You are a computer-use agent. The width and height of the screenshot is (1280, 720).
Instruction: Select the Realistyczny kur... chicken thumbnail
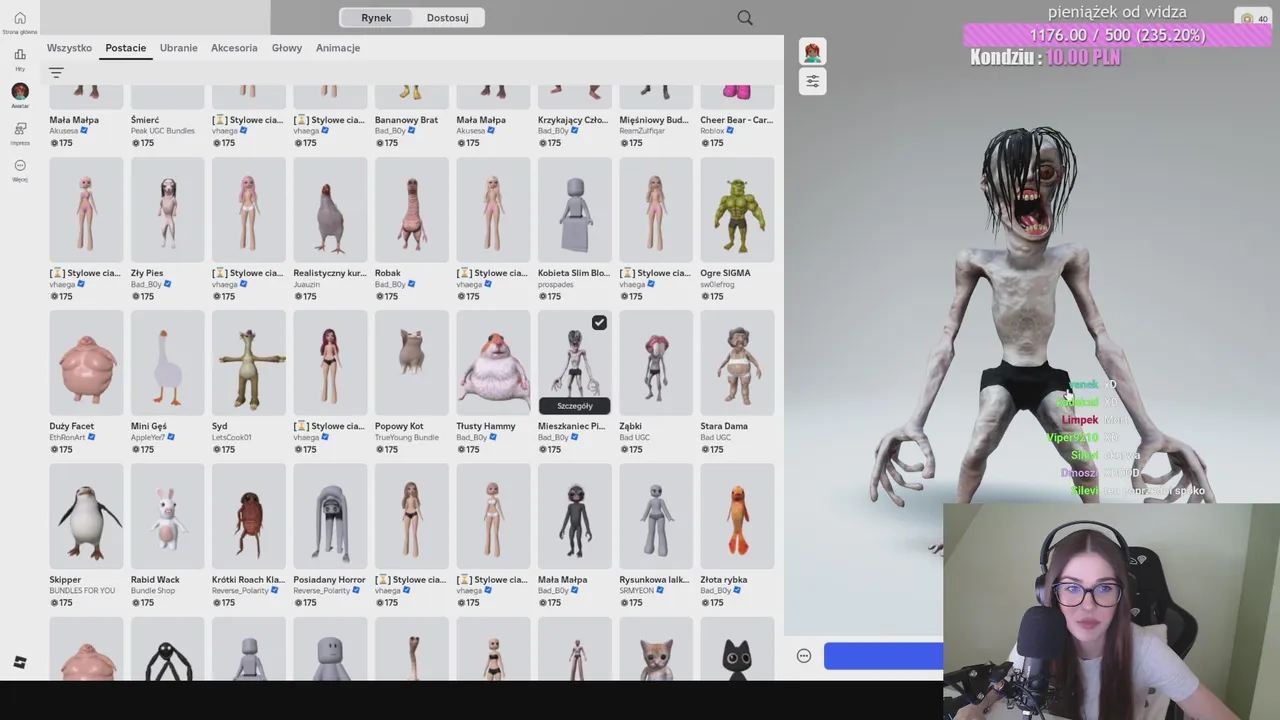pyautogui.click(x=330, y=210)
